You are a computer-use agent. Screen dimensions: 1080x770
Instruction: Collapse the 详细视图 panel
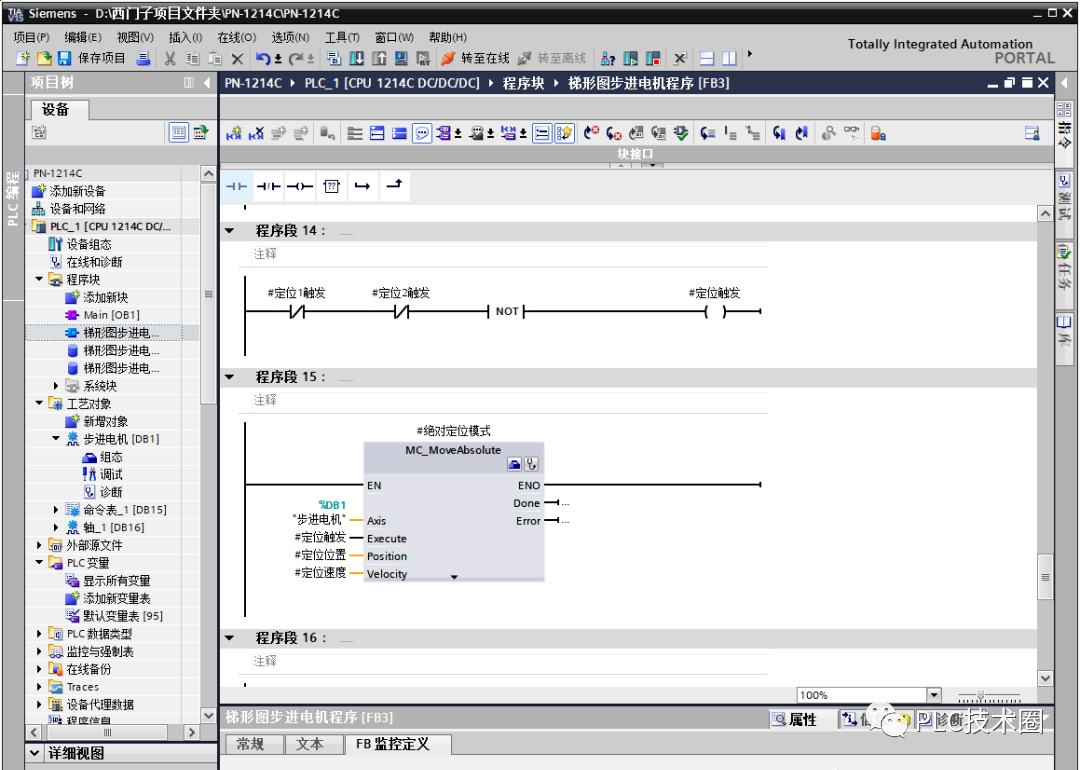pos(34,753)
